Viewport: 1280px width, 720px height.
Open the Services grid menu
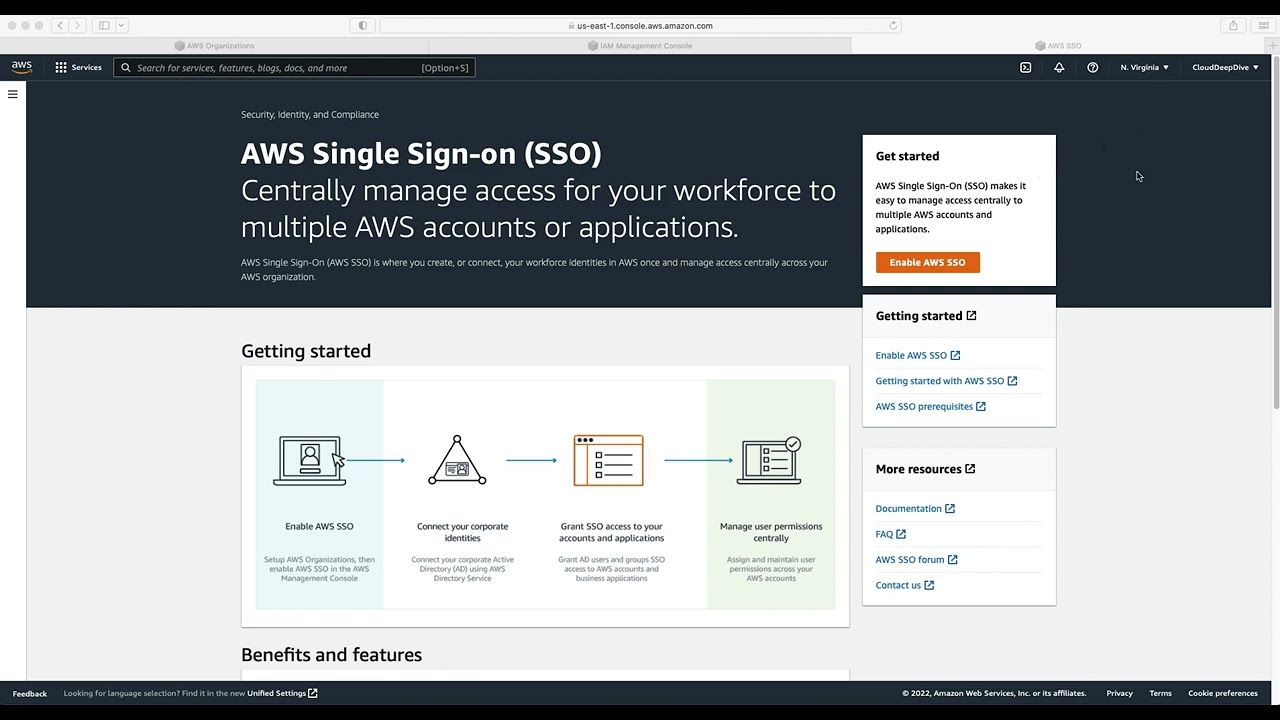coord(61,67)
